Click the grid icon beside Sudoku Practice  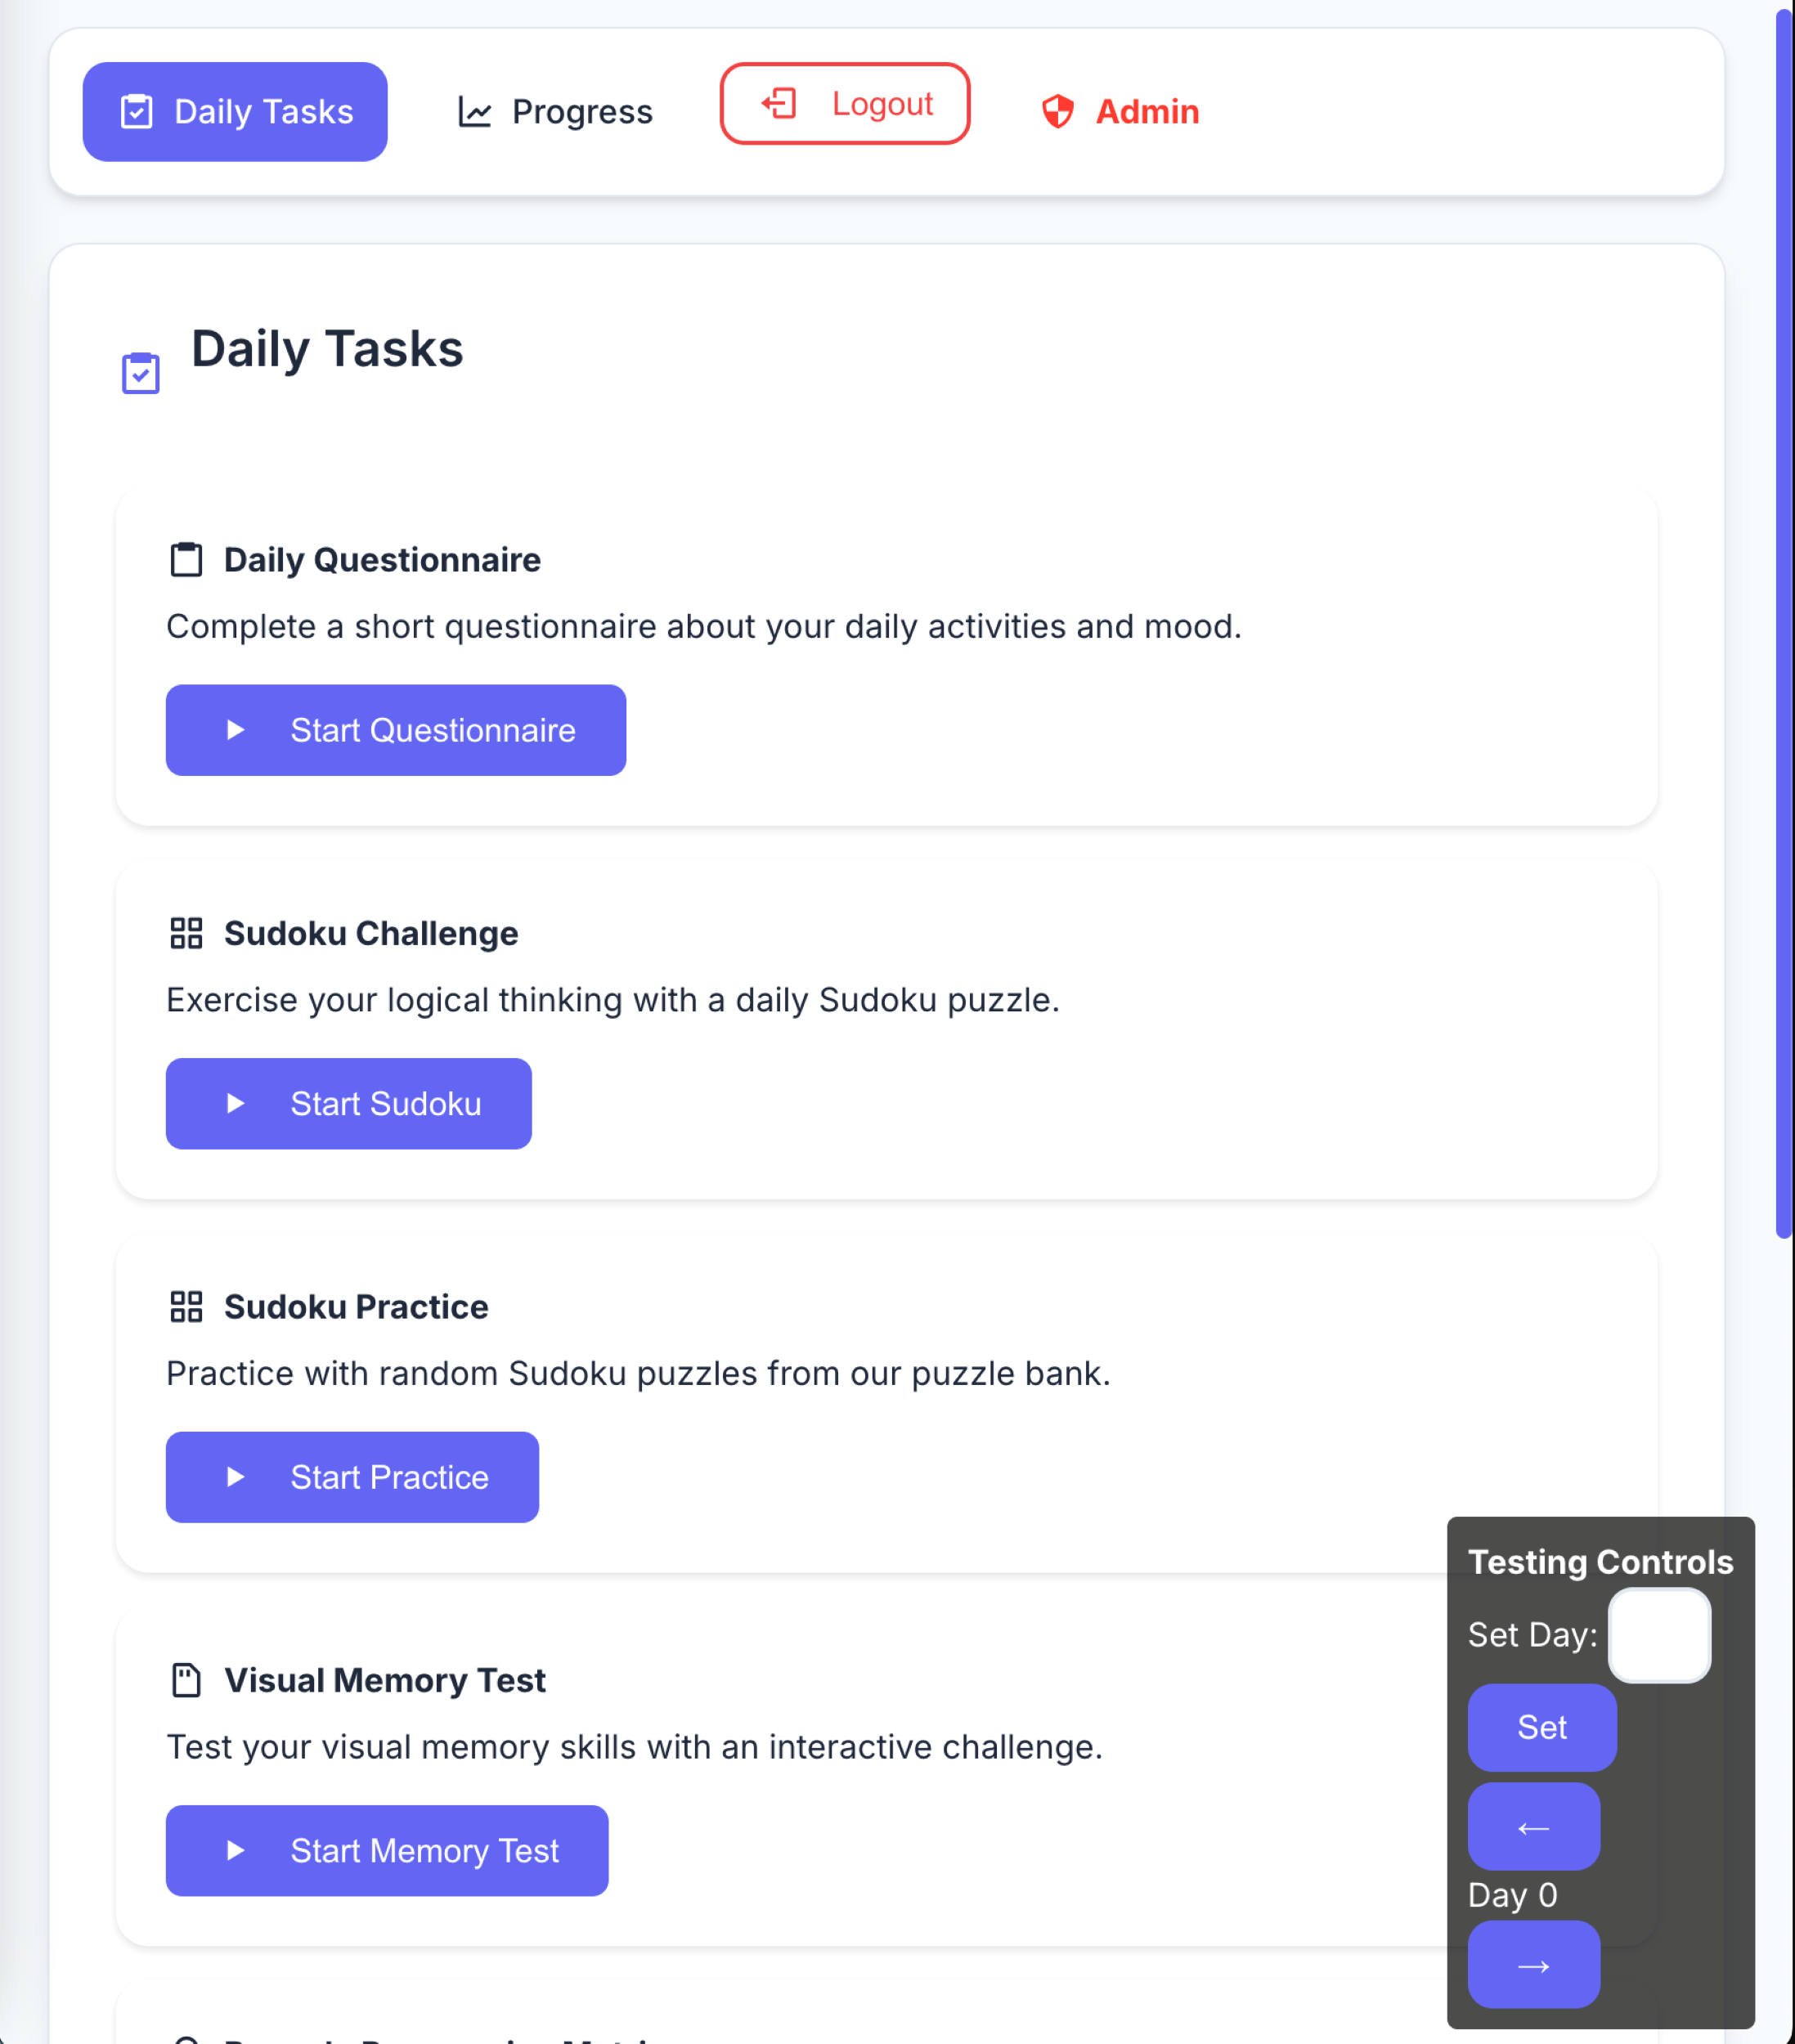click(186, 1306)
